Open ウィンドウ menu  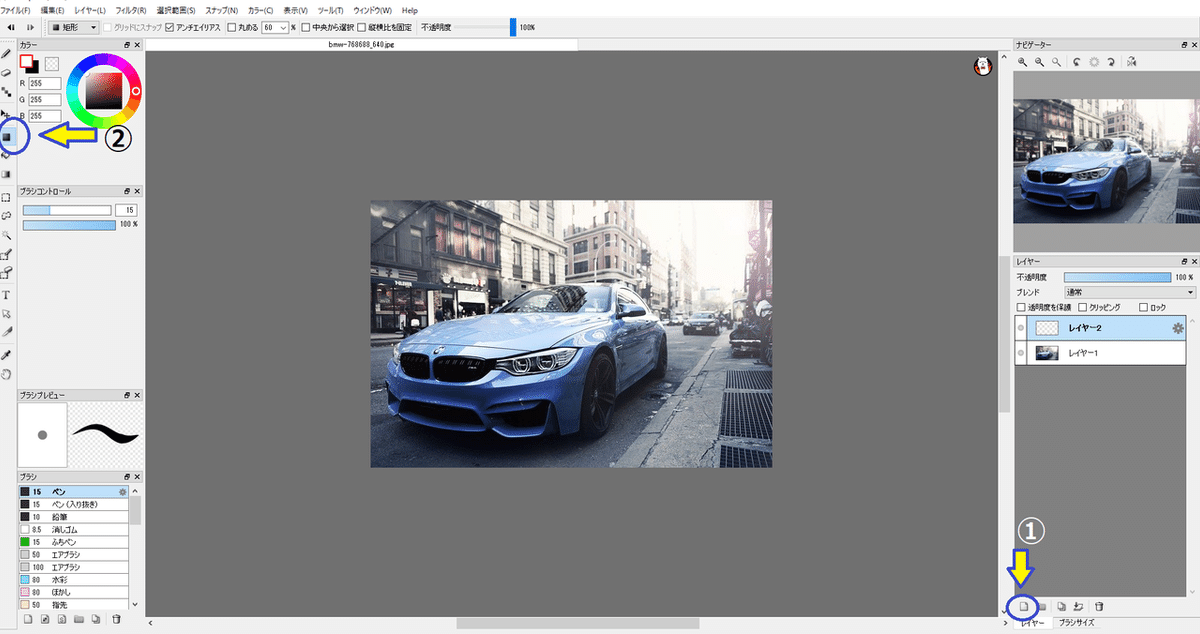click(373, 10)
